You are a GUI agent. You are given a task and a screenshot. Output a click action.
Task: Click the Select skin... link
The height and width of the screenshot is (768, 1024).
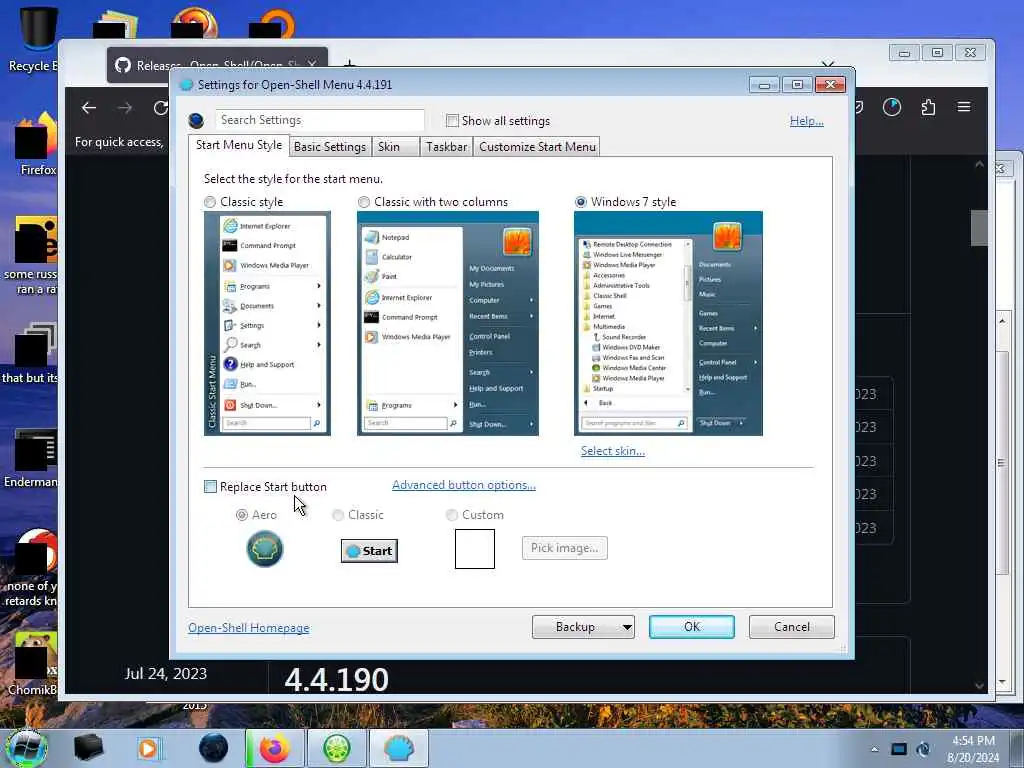613,451
